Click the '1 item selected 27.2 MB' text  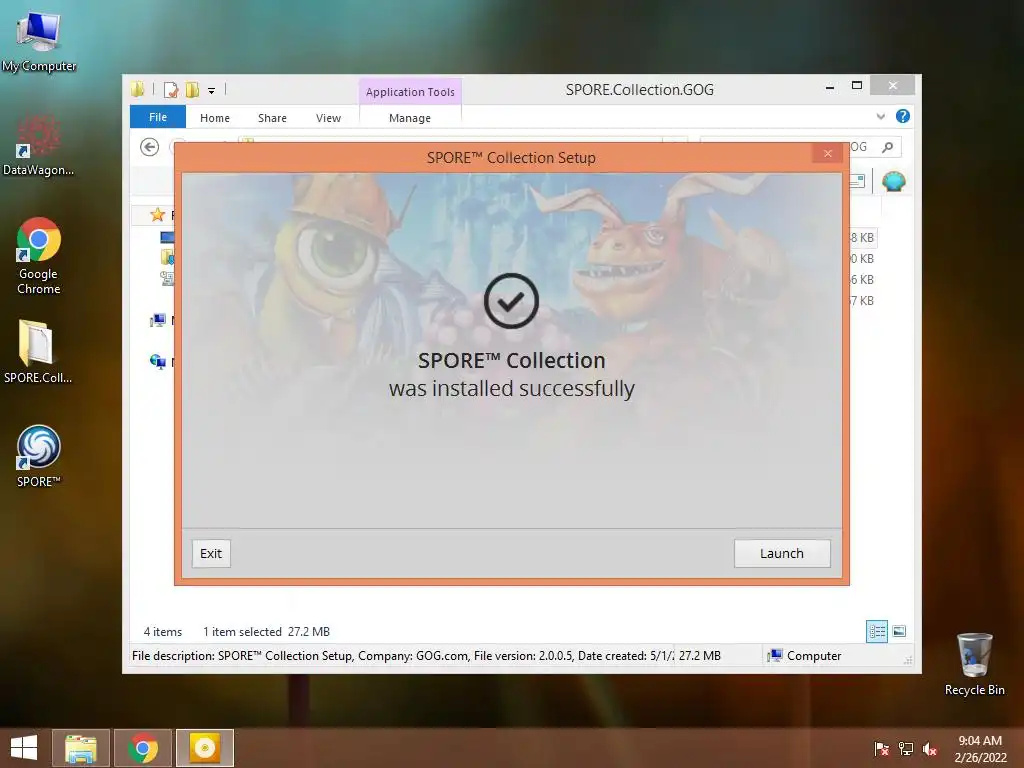point(266,632)
